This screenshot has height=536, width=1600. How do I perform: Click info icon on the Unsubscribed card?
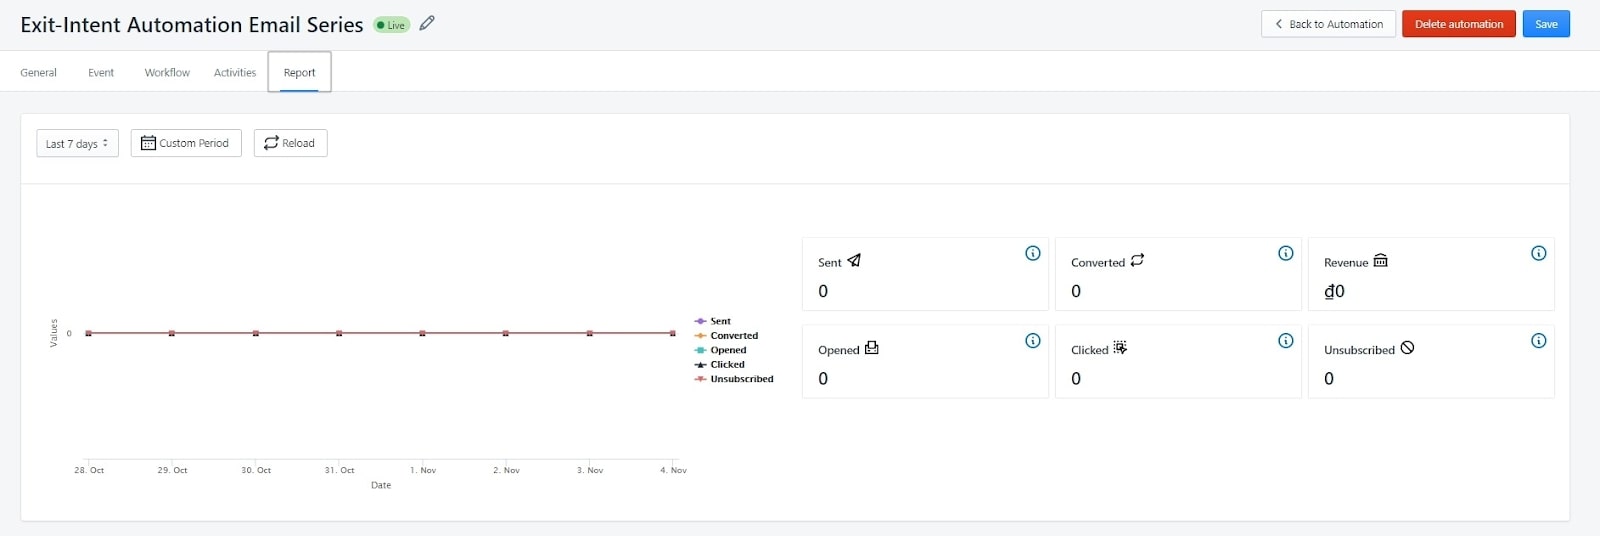pyautogui.click(x=1539, y=341)
